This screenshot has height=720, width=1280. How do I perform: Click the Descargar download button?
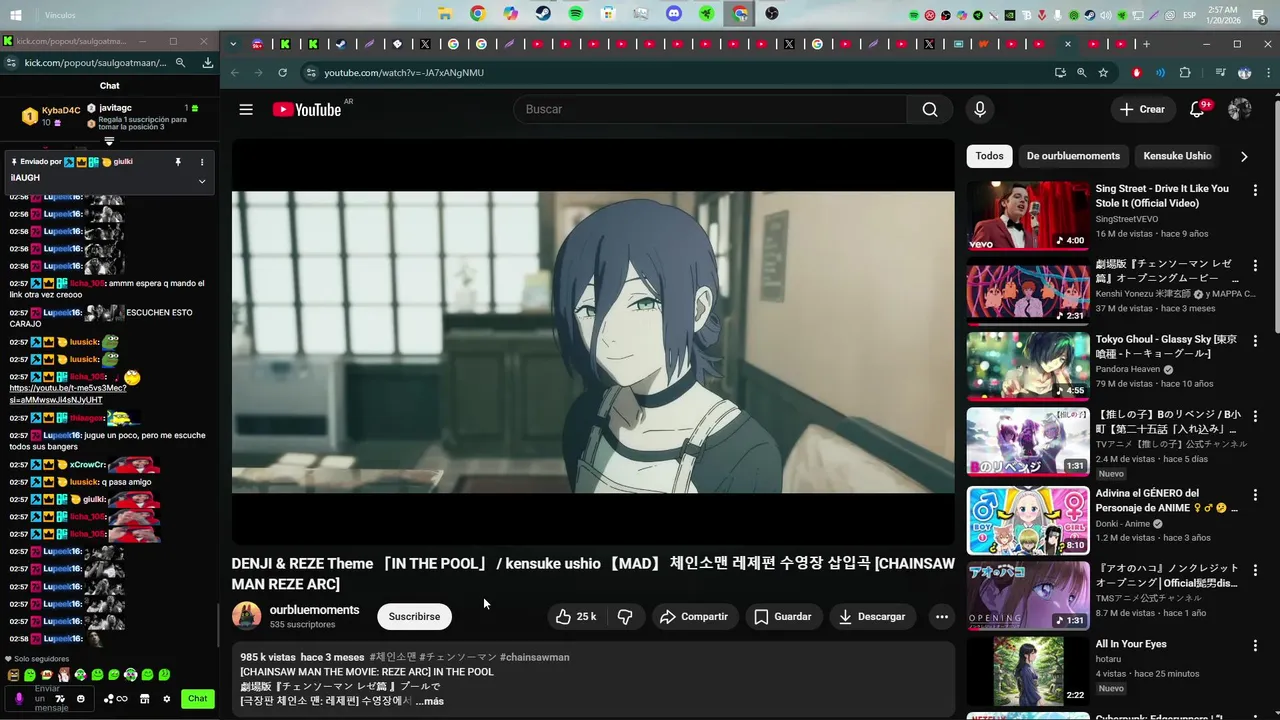point(871,617)
